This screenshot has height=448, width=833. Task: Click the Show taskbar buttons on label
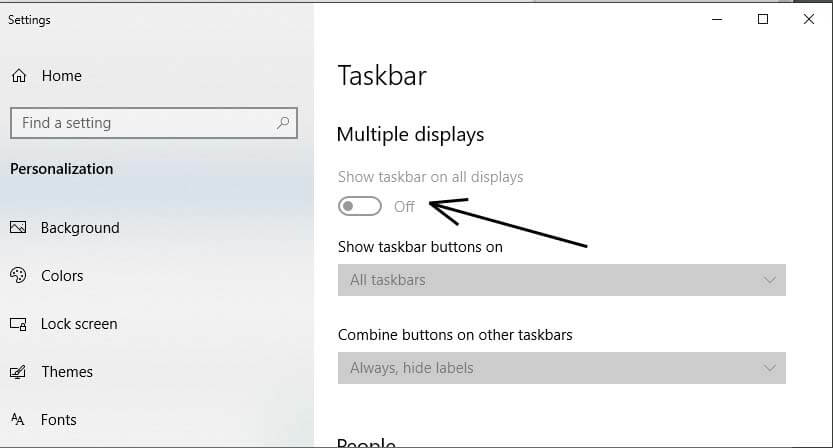coord(420,247)
